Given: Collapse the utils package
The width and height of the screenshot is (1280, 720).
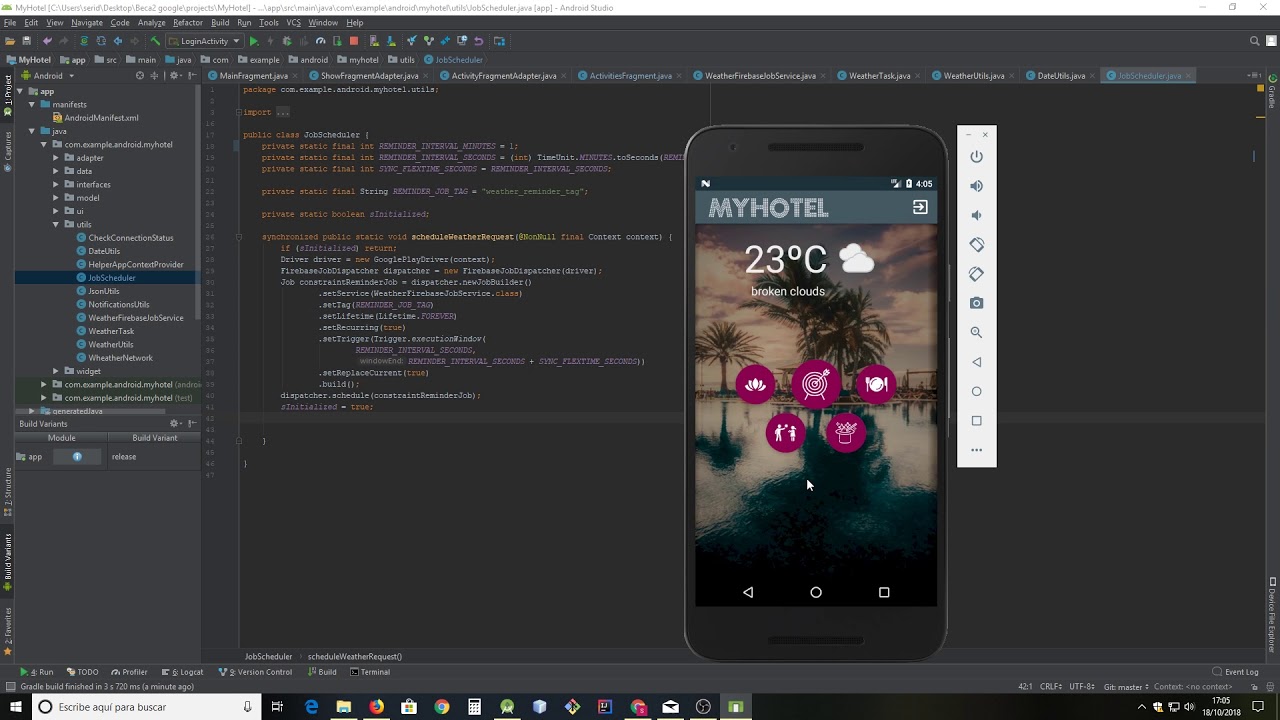Looking at the screenshot, I should pyautogui.click(x=56, y=224).
